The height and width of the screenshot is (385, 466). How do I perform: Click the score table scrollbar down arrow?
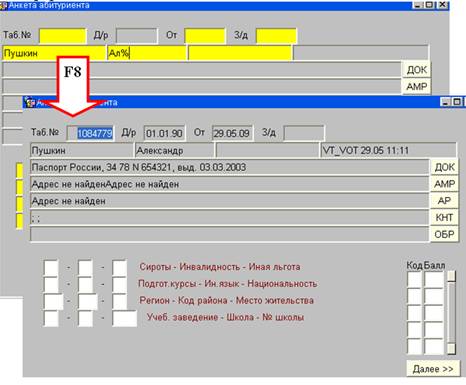coord(451,349)
